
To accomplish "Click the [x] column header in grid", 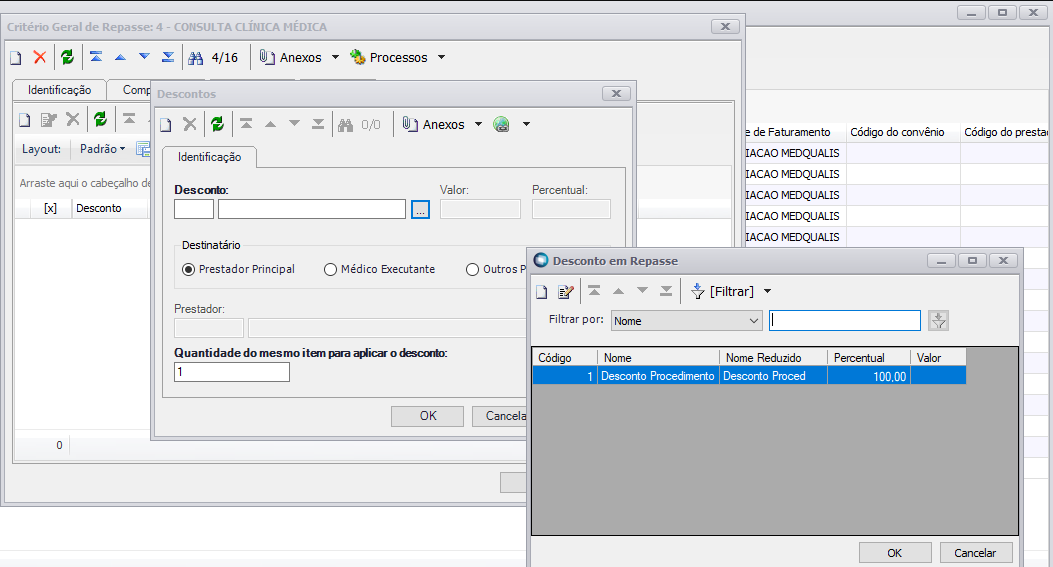I will point(50,208).
